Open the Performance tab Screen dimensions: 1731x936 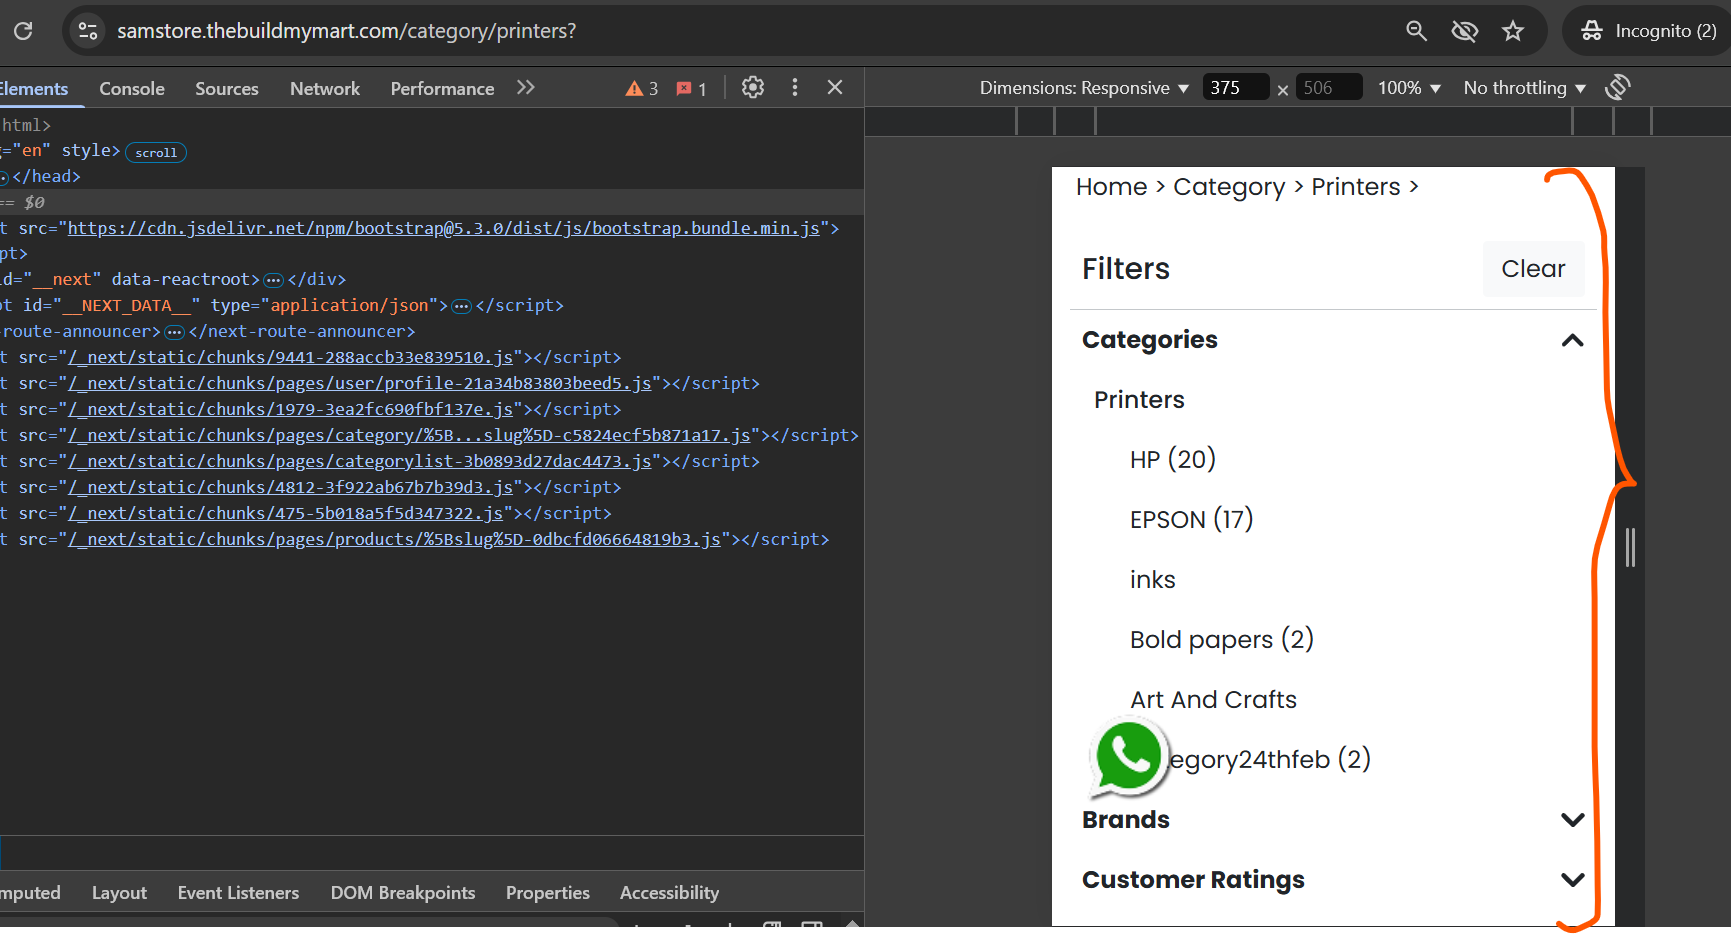442,89
